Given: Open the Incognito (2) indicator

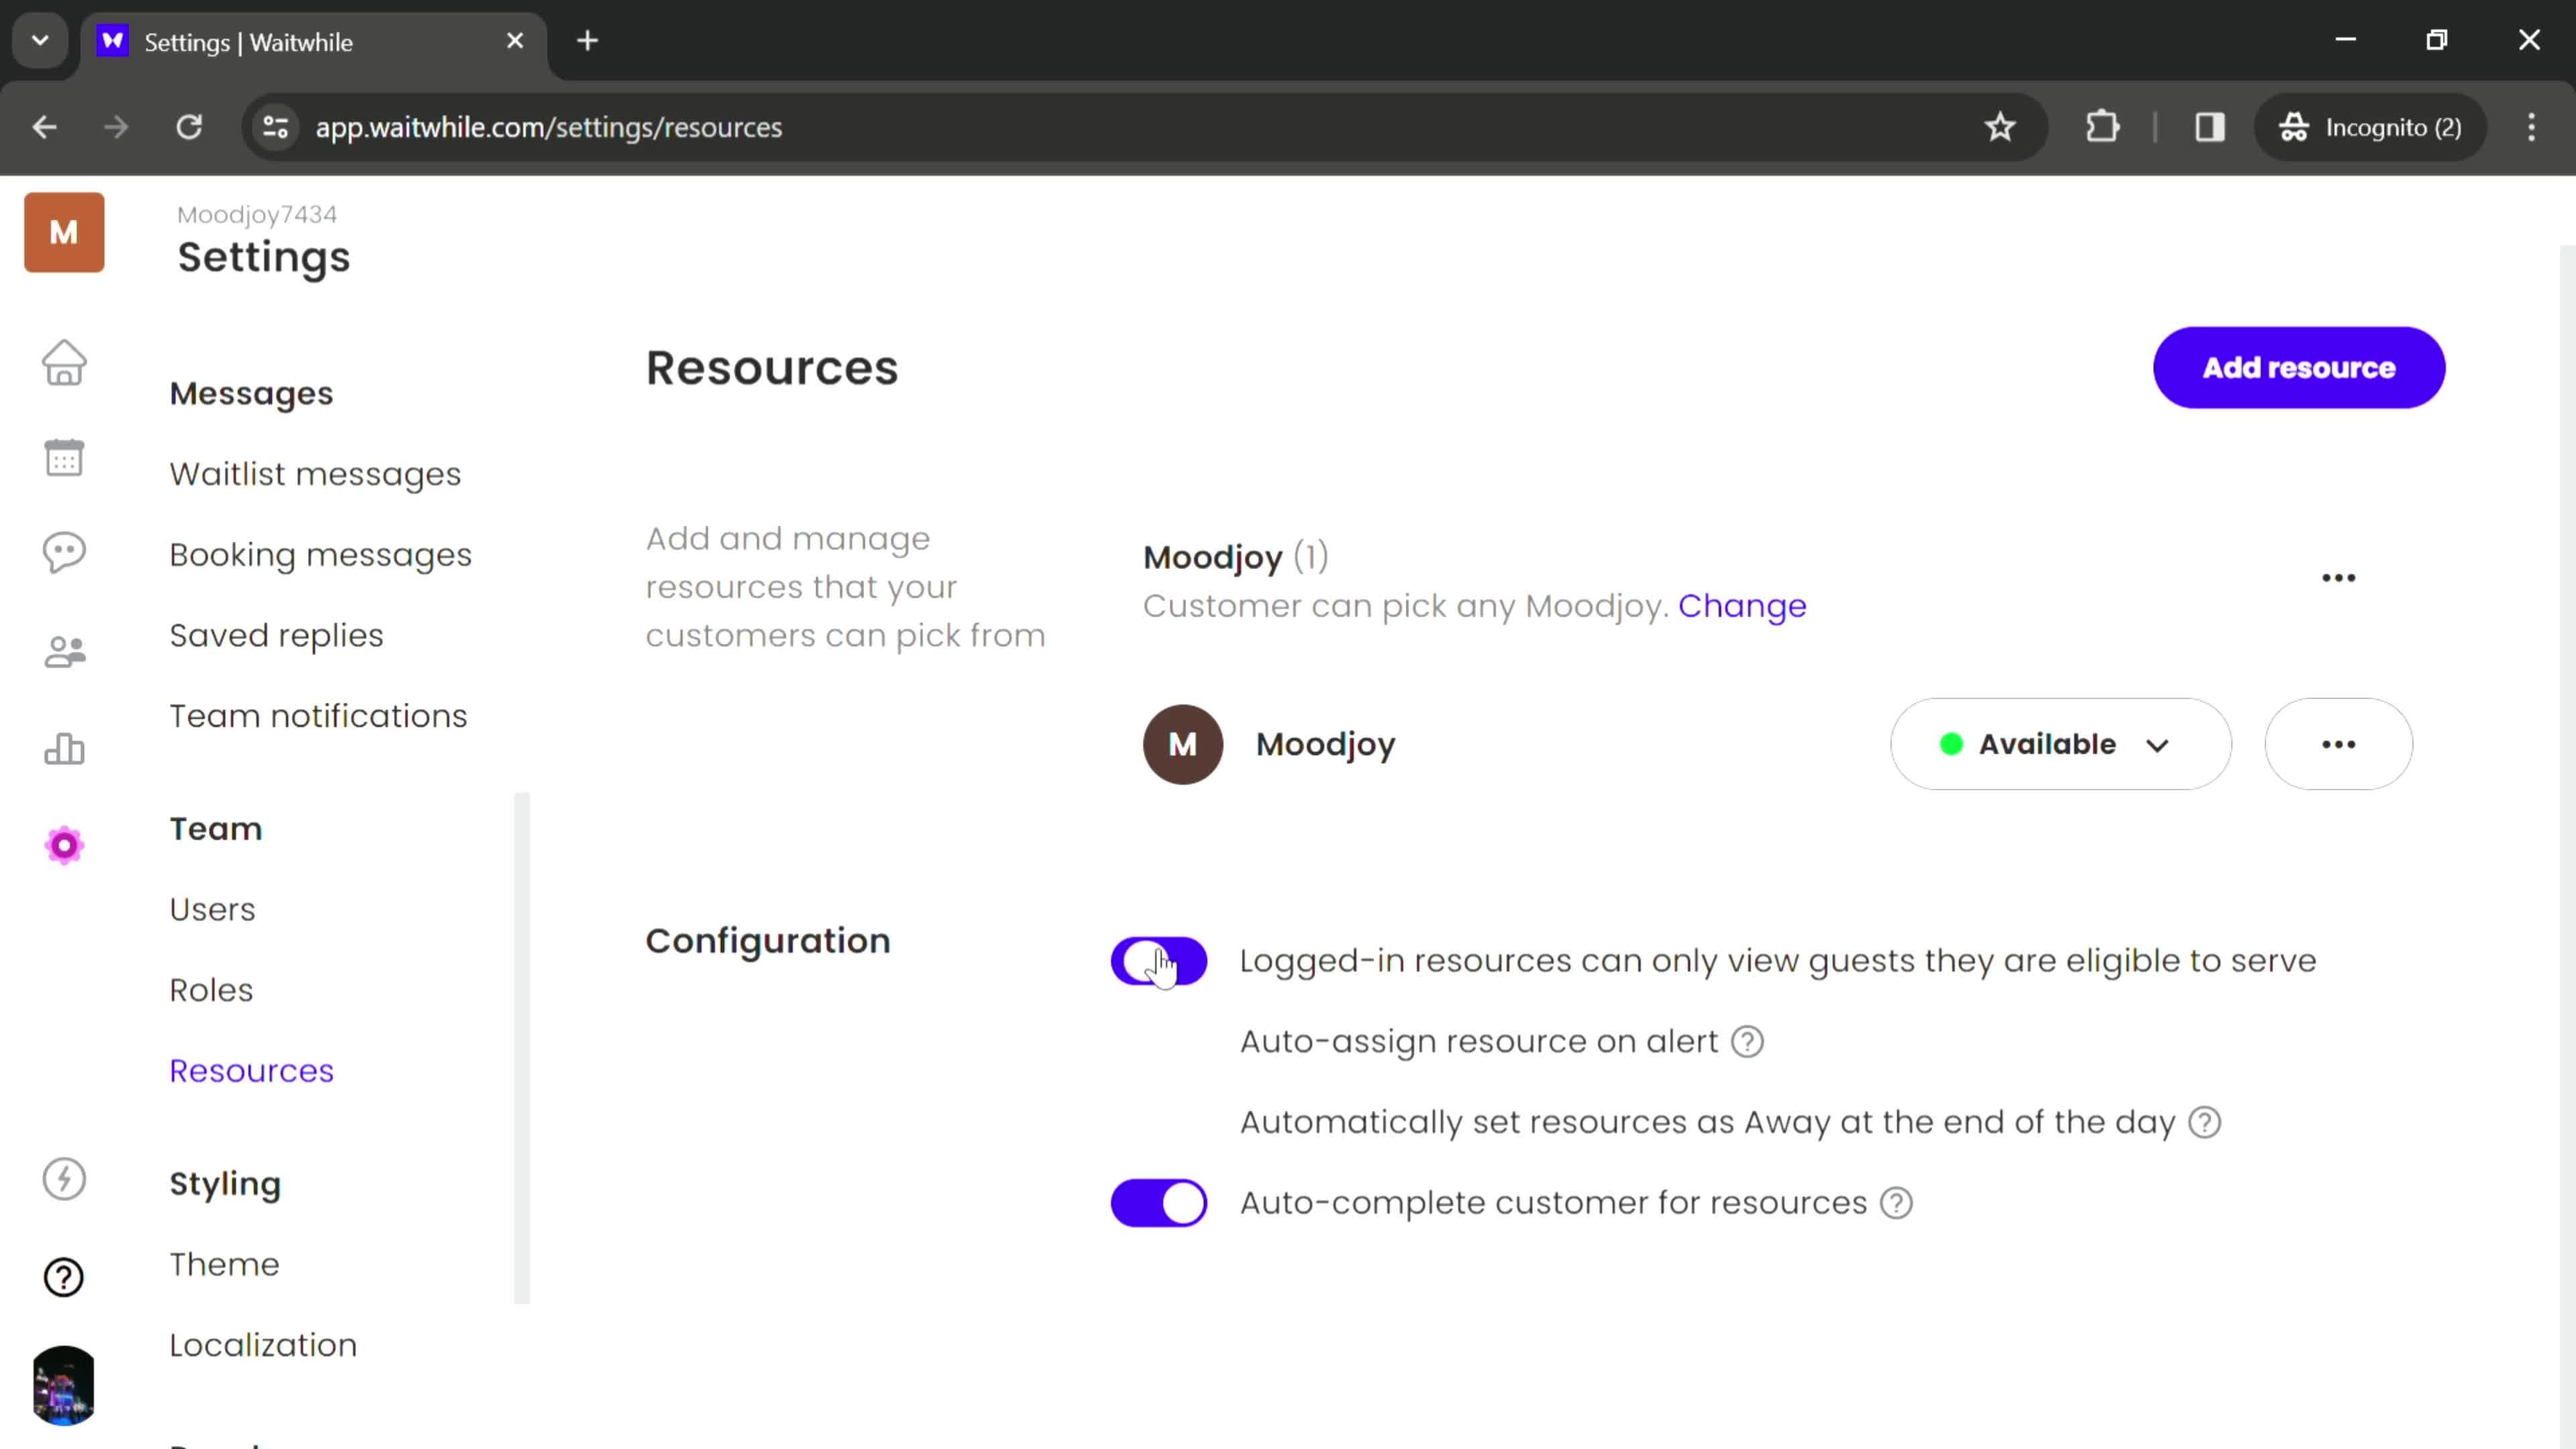Looking at the screenshot, I should click(2370, 127).
